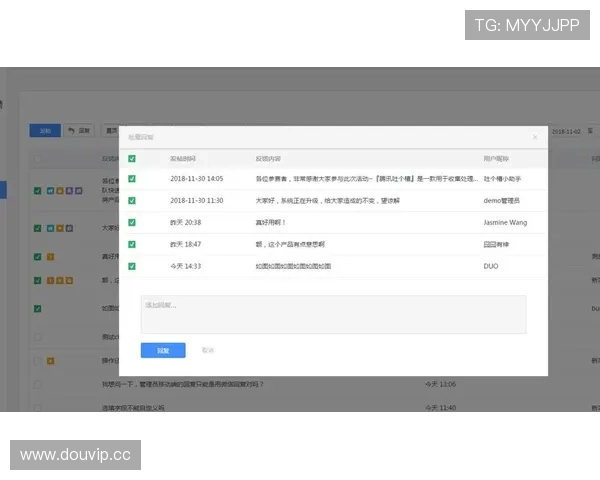This screenshot has width=600, height=480.
Task: Cancel the batch reply via 取消
Action: 208,350
